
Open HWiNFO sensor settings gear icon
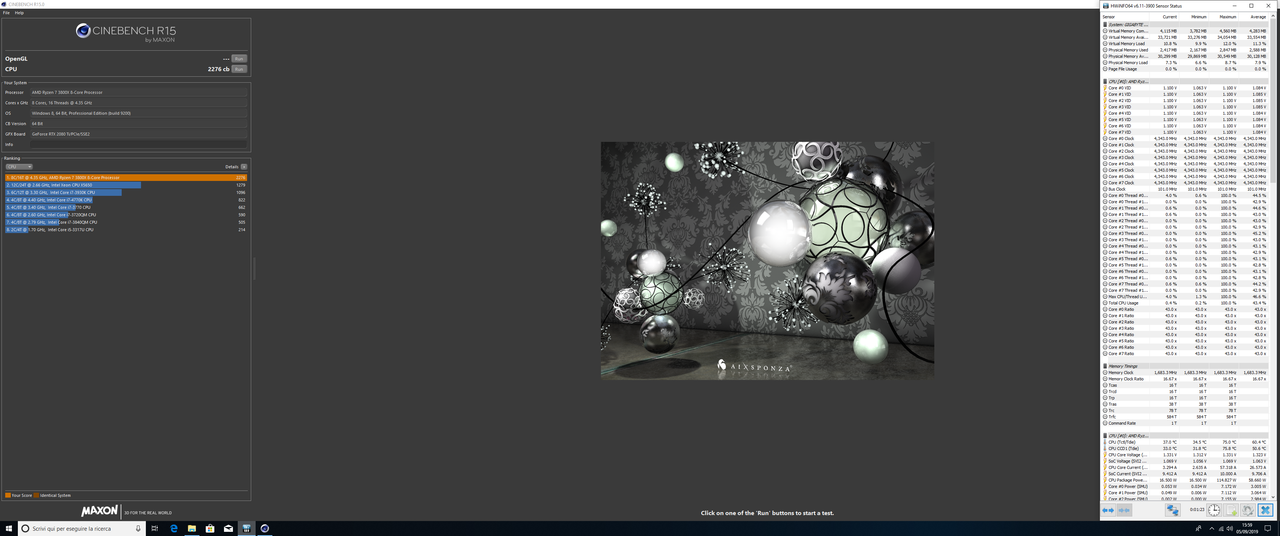[x=1248, y=510]
